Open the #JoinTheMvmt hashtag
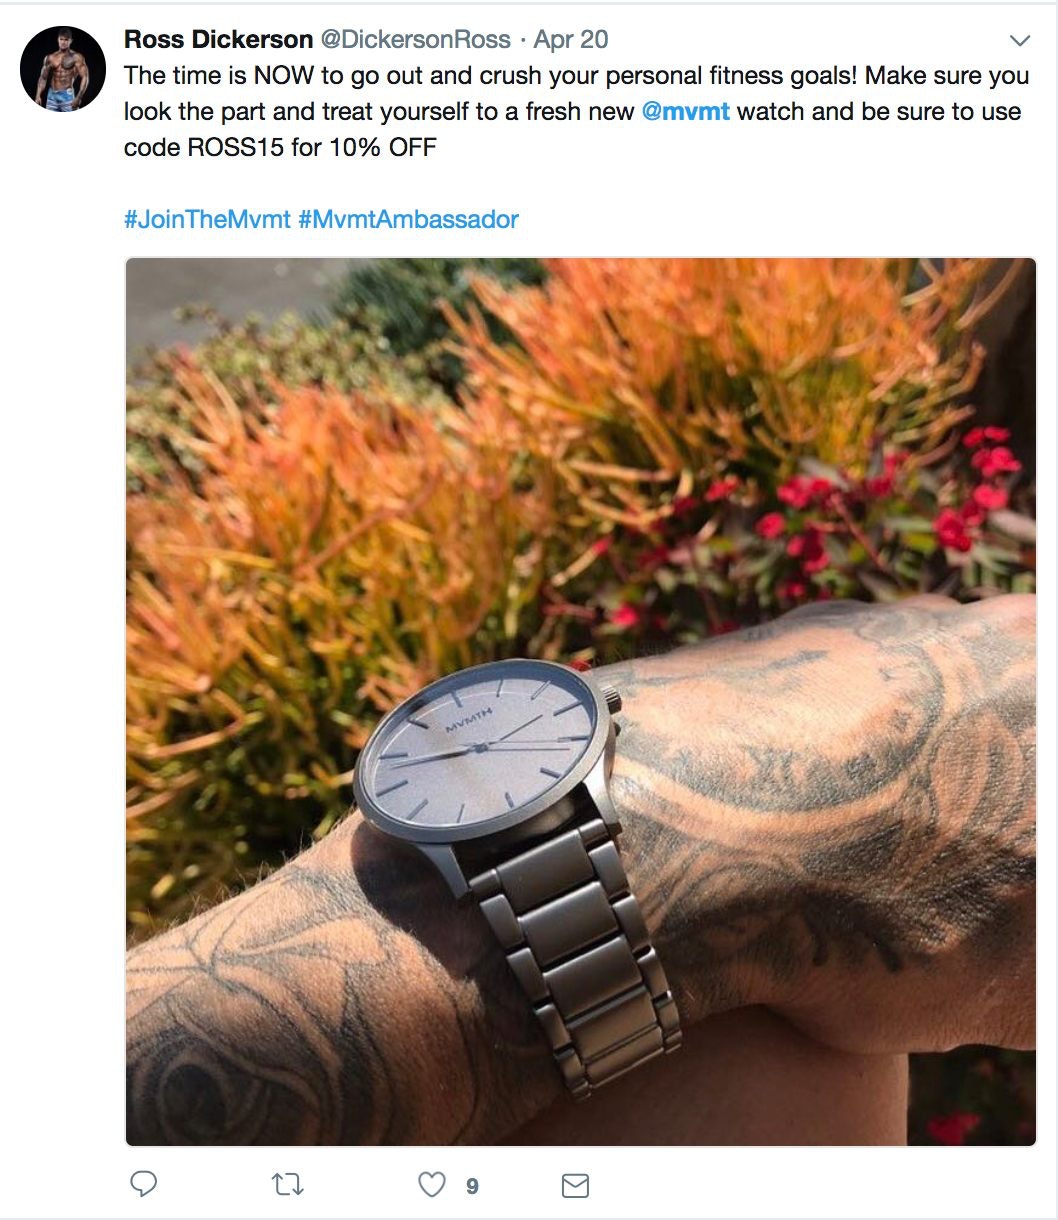The width and height of the screenshot is (1058, 1220). 207,219
